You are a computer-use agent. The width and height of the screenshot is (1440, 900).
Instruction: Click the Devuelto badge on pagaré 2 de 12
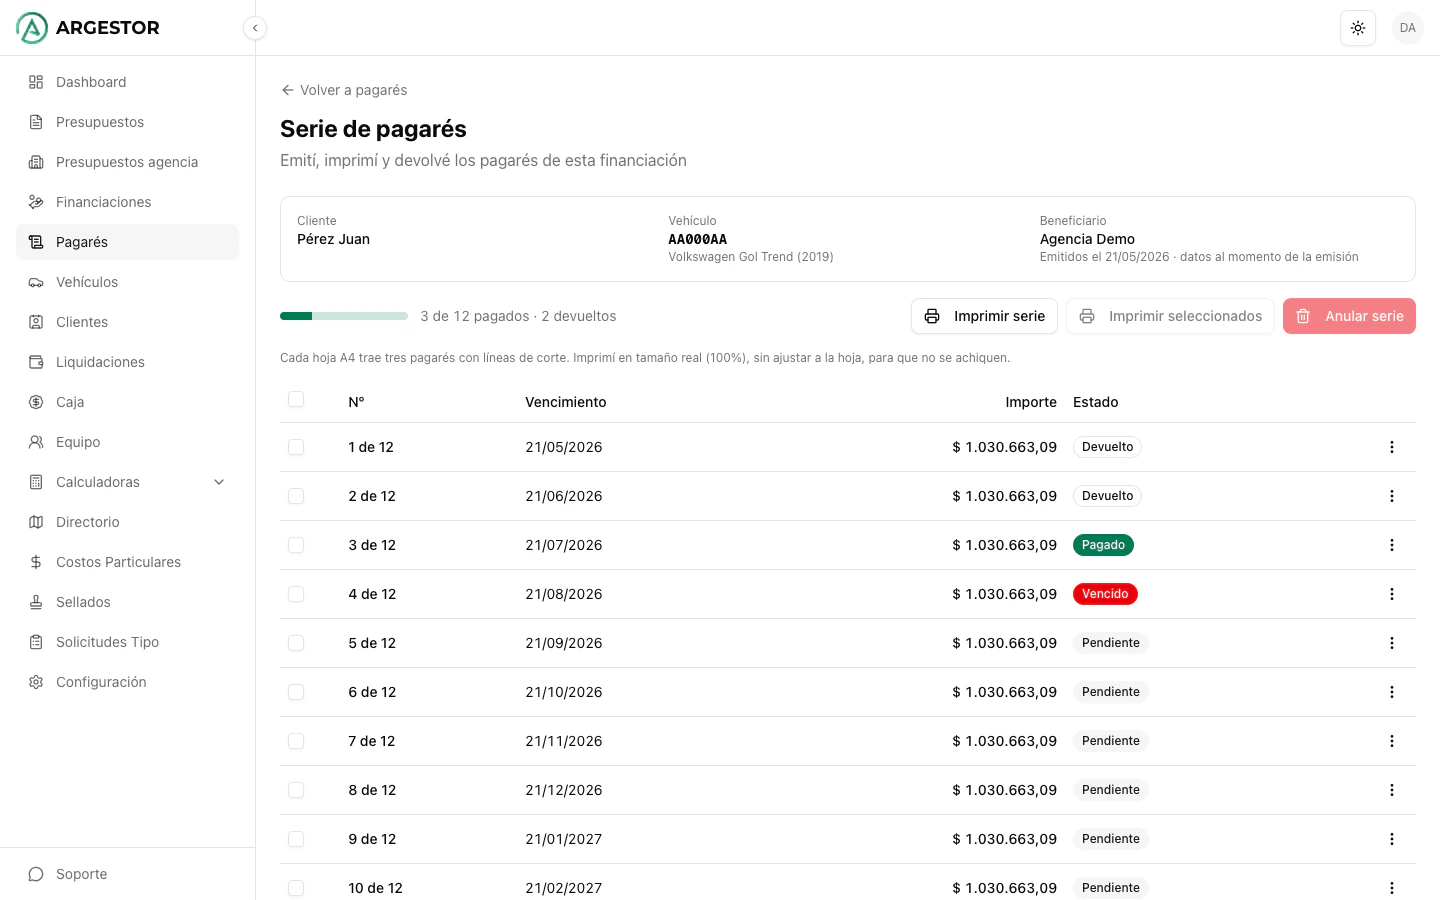(1107, 496)
